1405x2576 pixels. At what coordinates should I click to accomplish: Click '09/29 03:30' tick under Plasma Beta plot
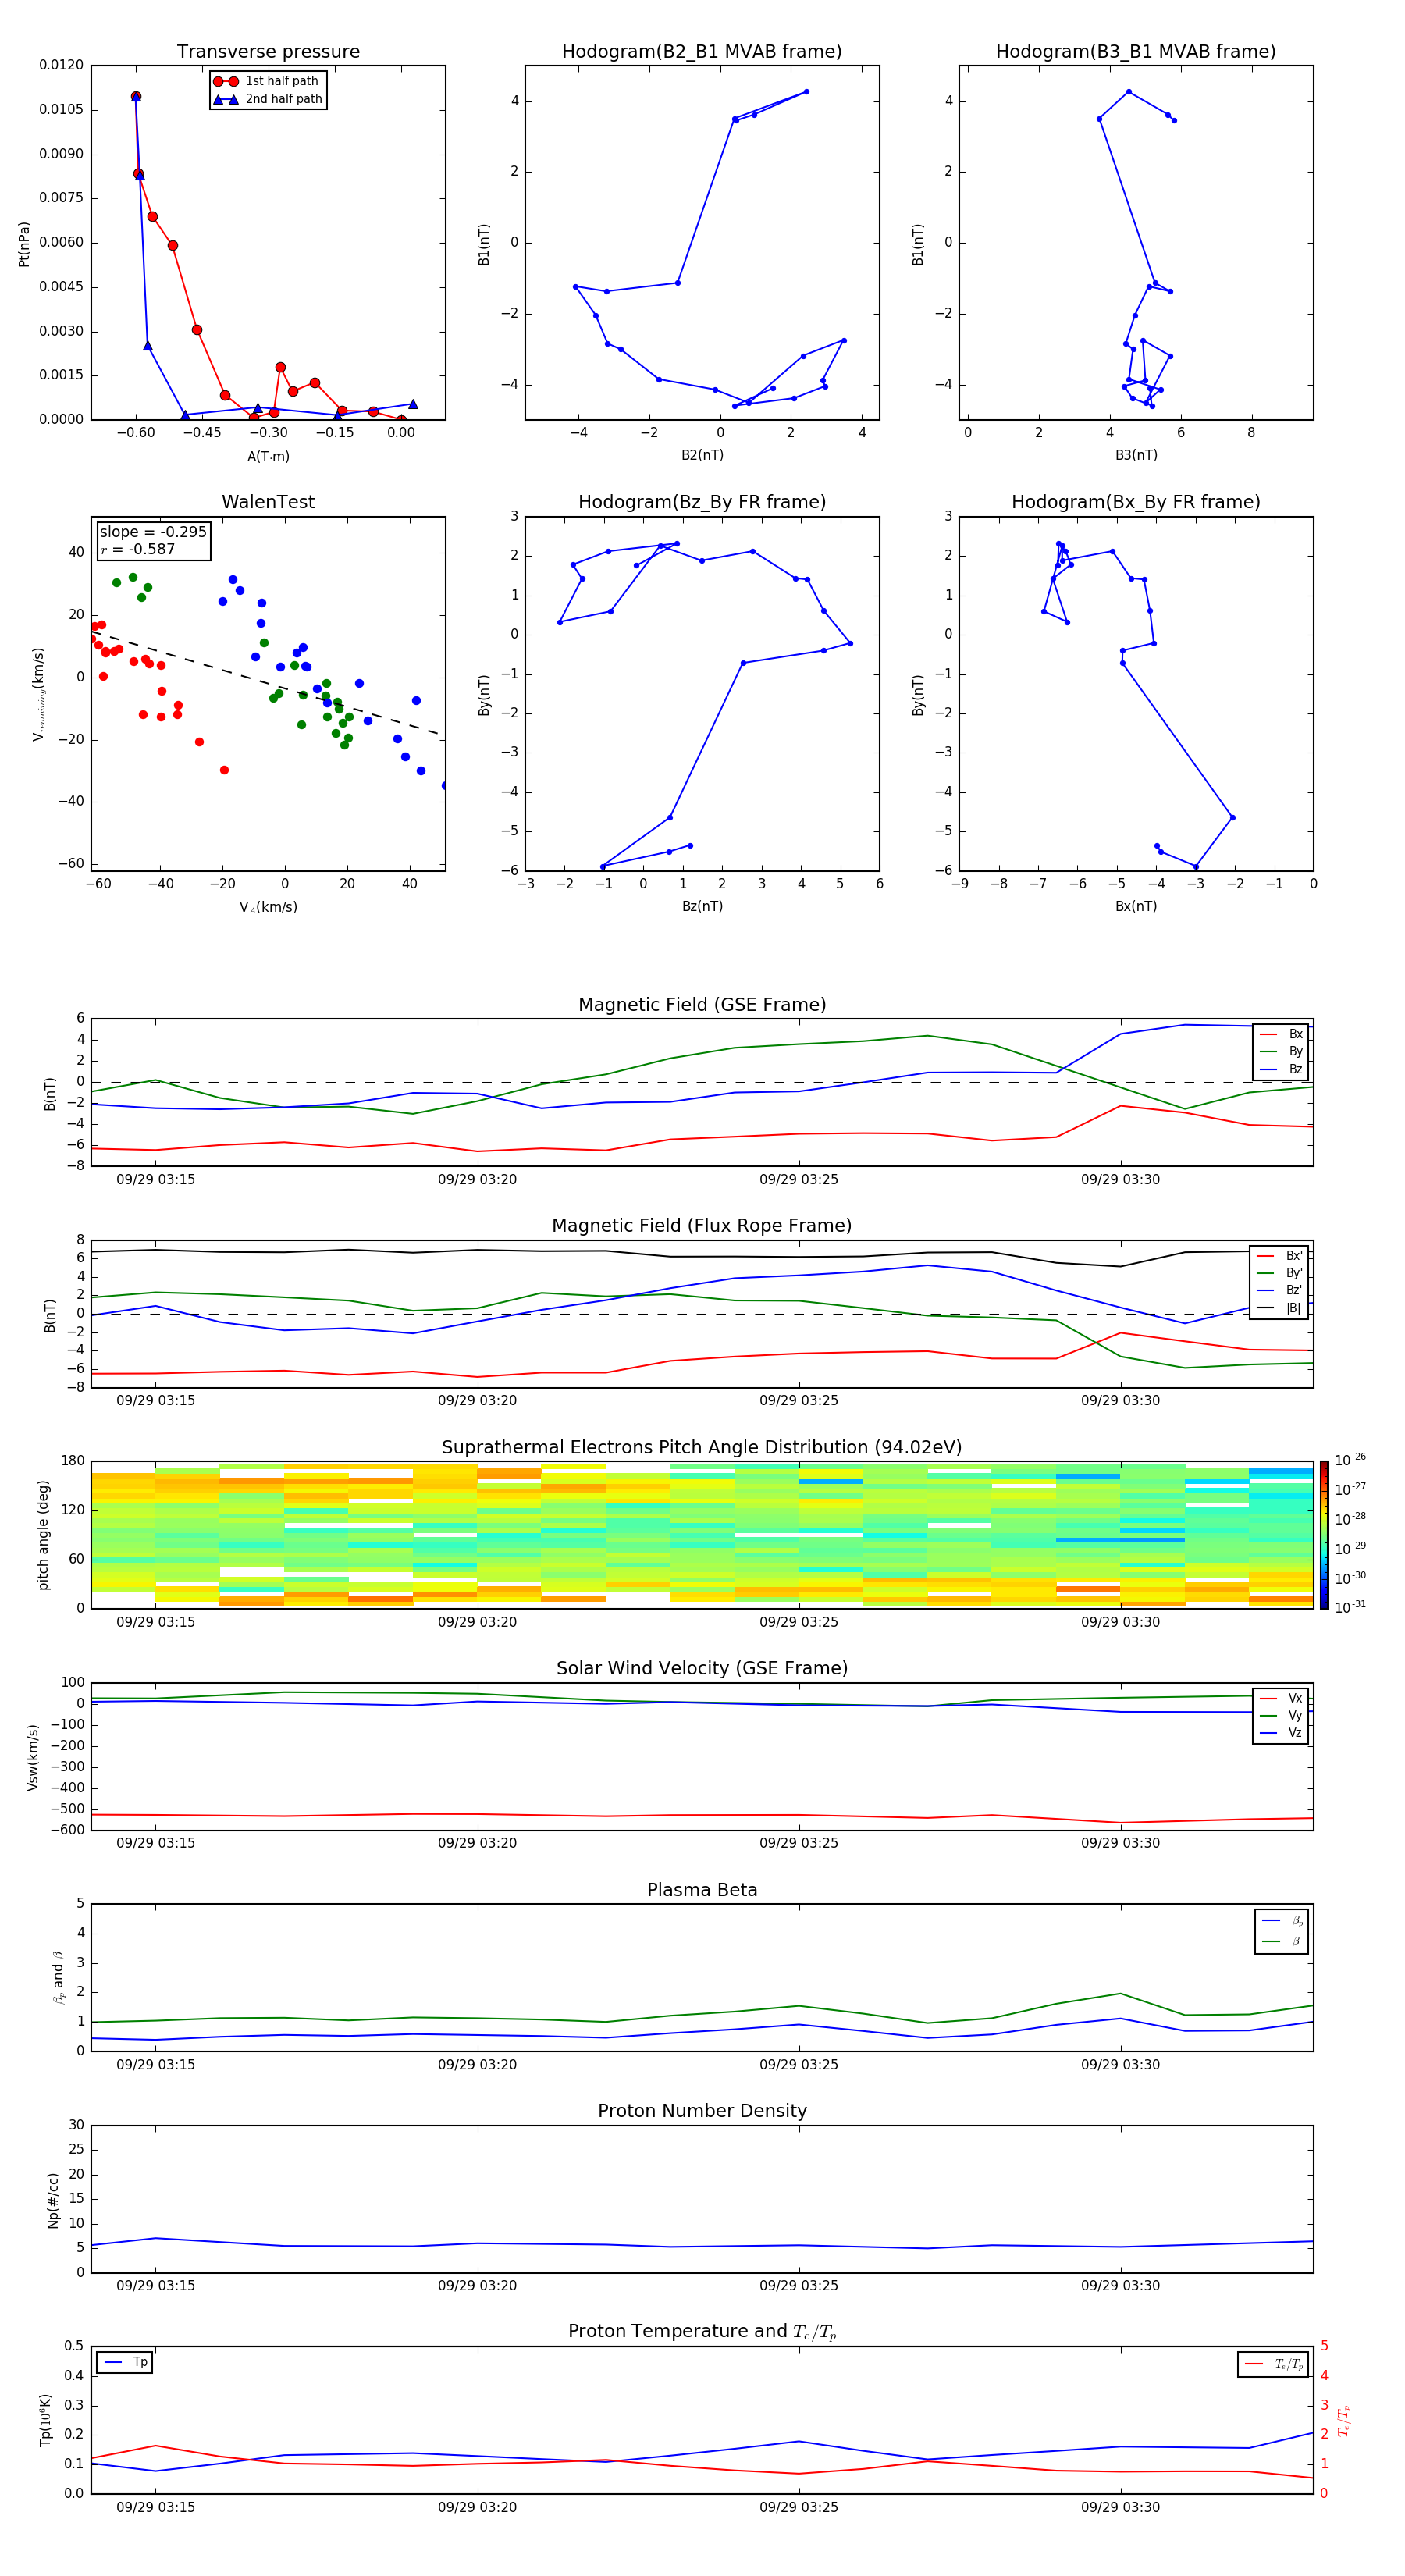tap(1120, 2065)
